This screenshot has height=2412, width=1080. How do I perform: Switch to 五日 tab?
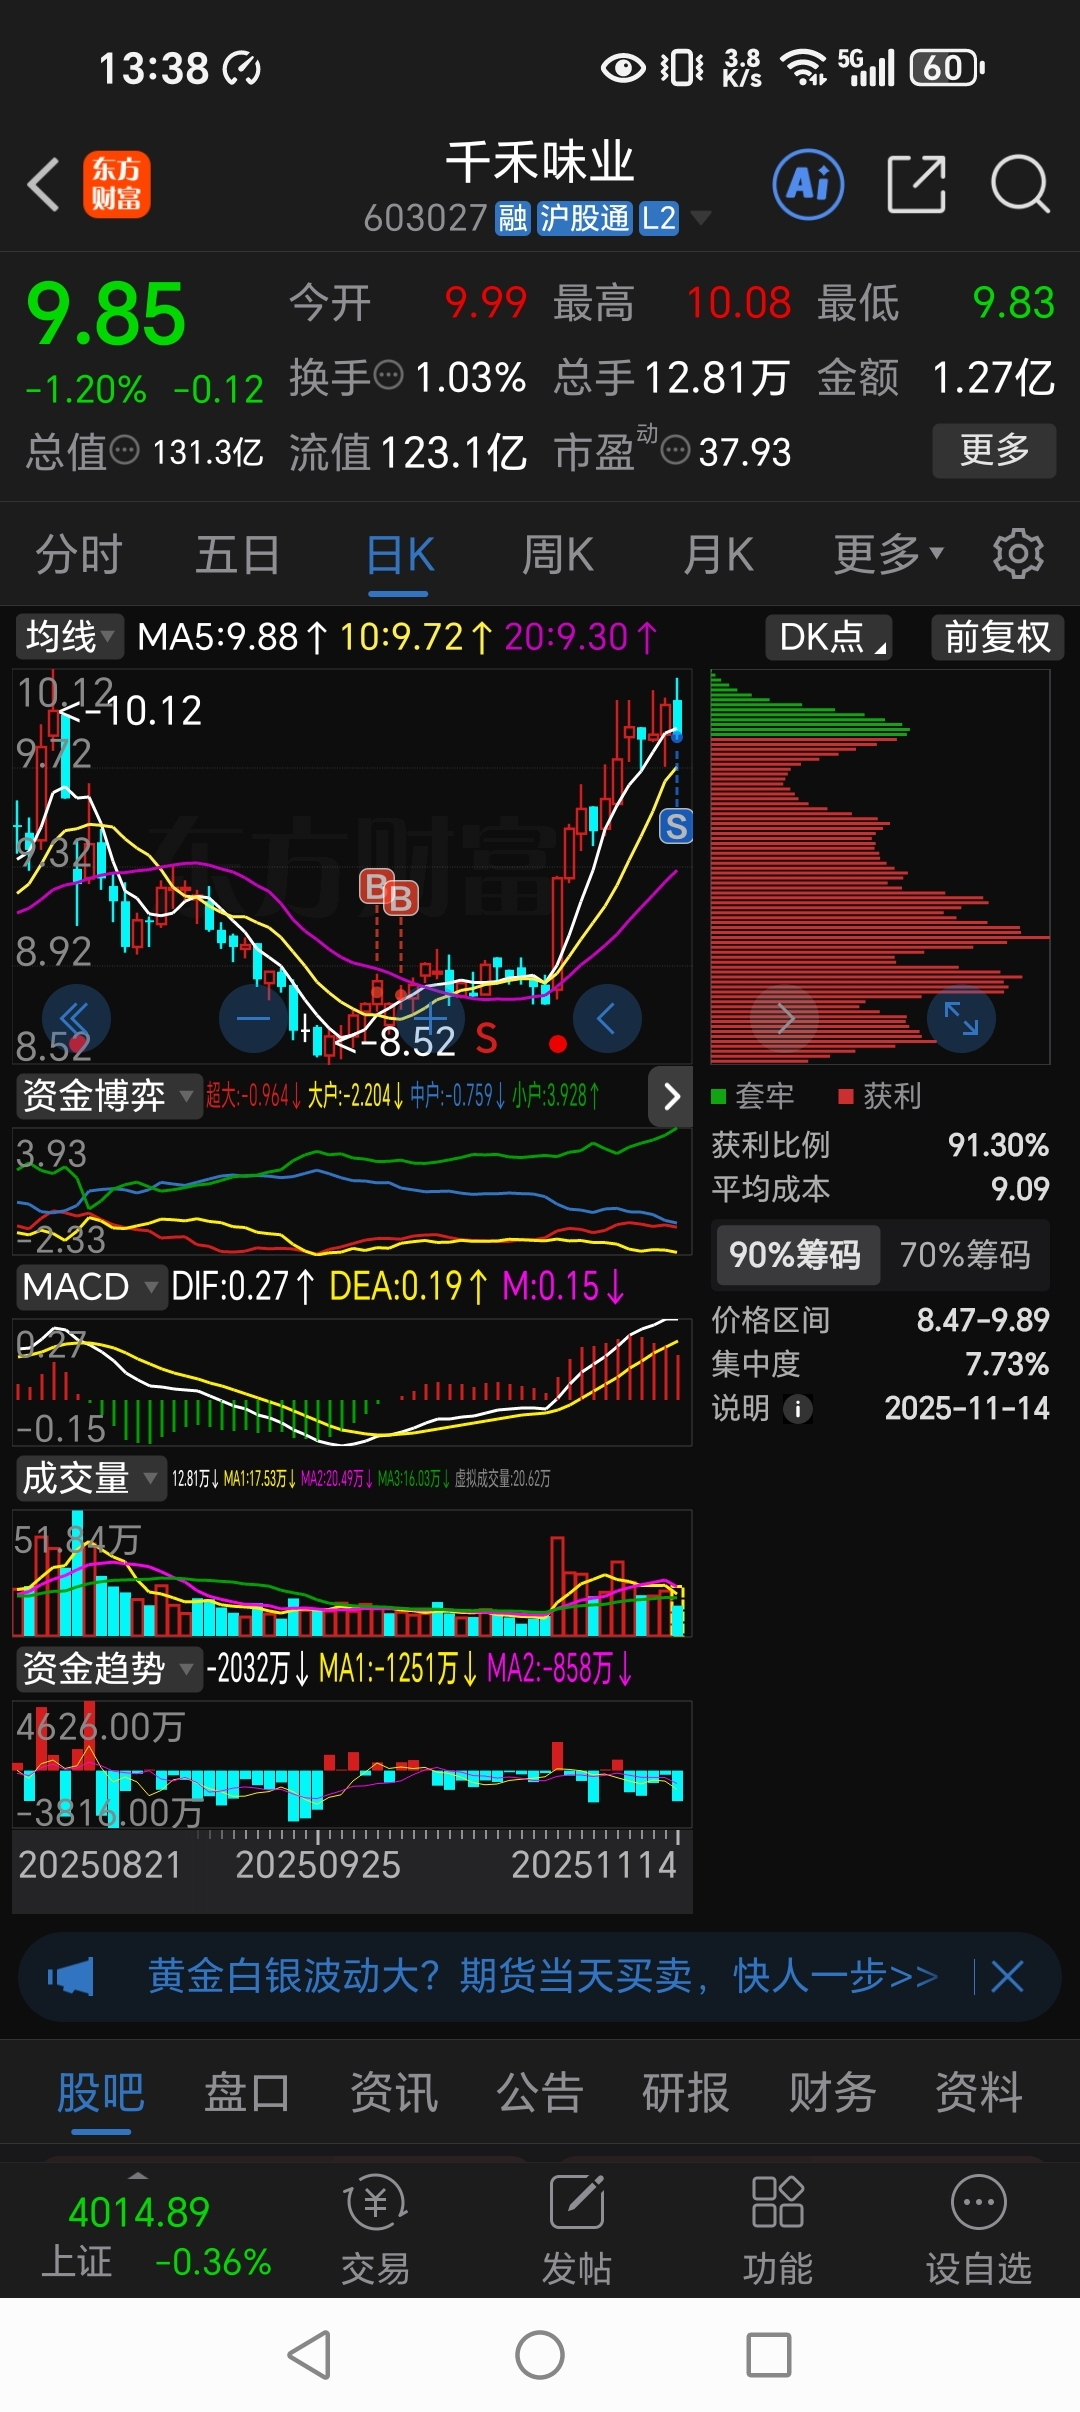pos(237,553)
